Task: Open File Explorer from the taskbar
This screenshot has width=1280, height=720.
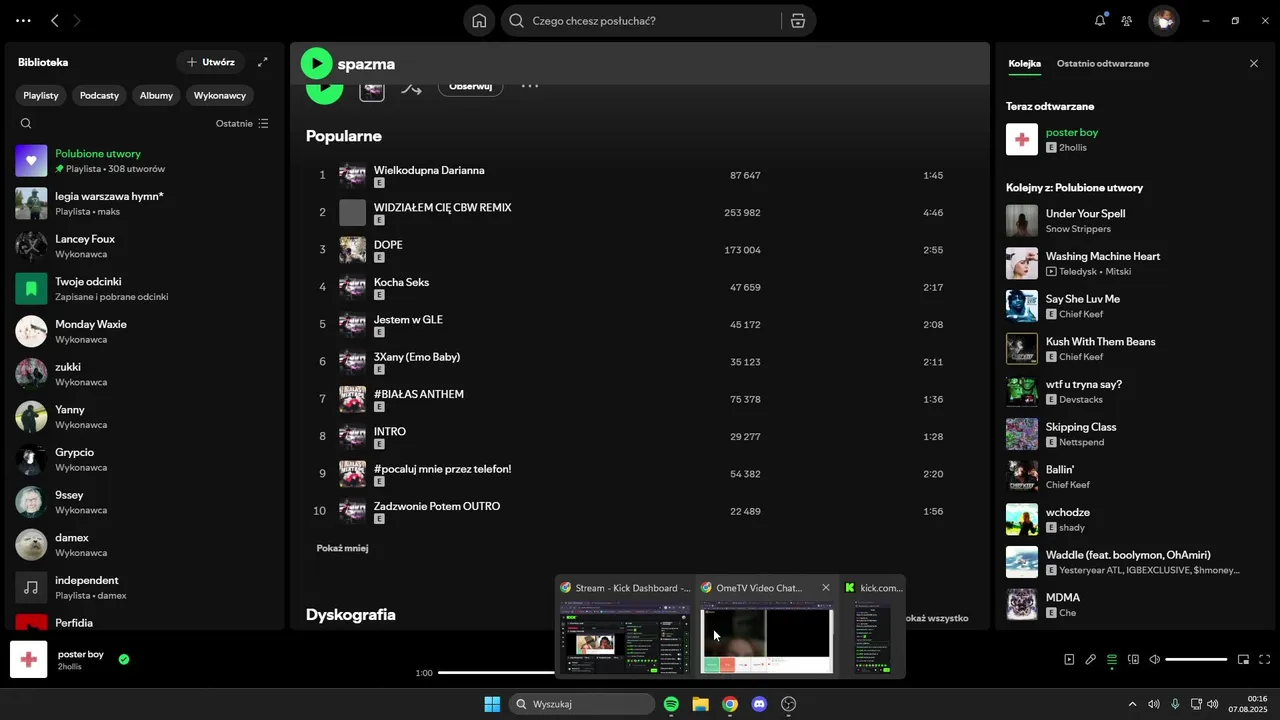Action: pyautogui.click(x=700, y=704)
